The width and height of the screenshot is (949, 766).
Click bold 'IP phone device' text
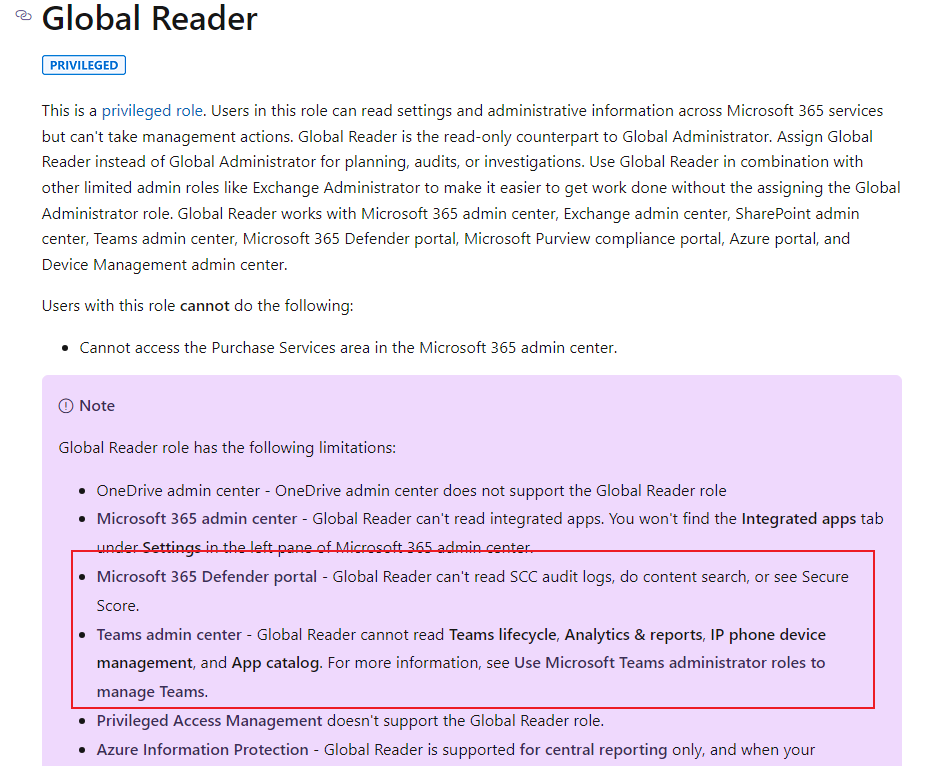pyautogui.click(x=768, y=635)
